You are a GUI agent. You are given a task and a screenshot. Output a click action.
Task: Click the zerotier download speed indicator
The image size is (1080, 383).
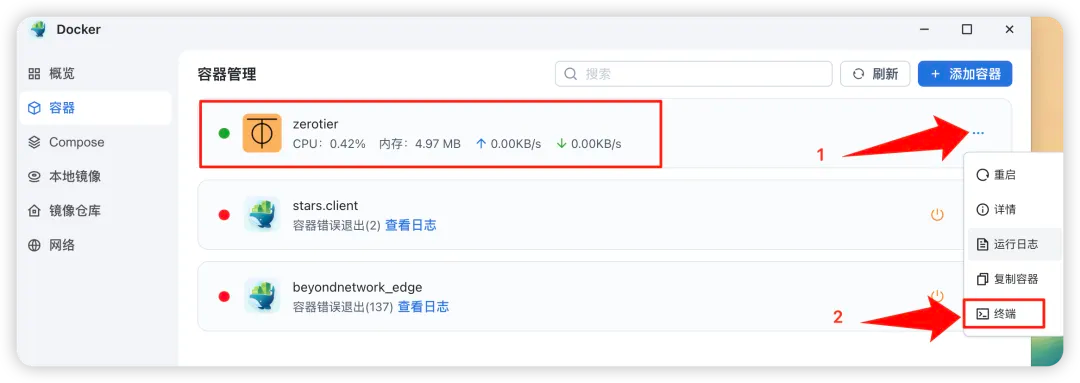589,144
